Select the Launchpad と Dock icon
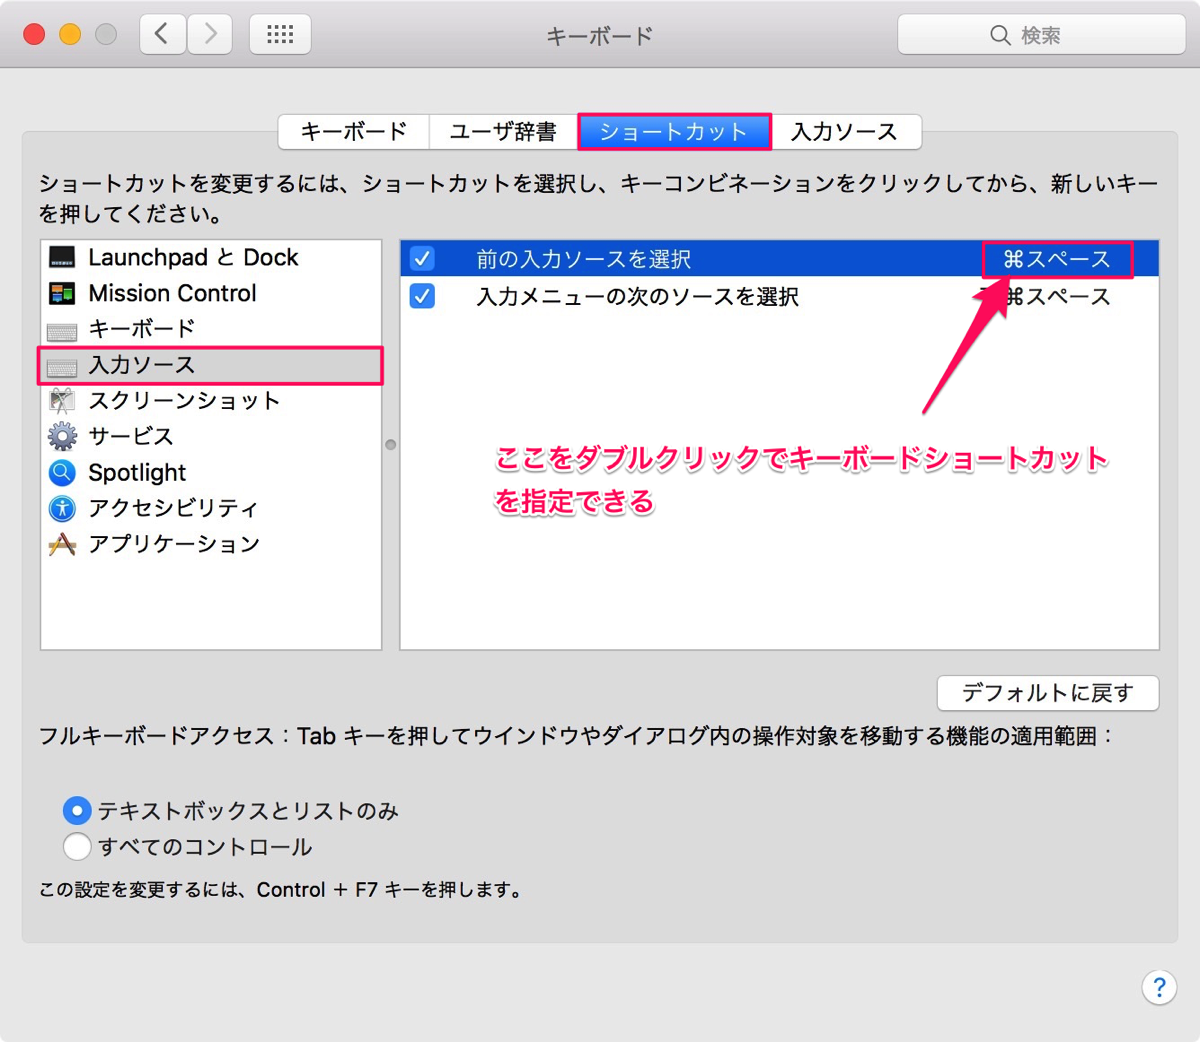1200x1042 pixels. point(62,258)
